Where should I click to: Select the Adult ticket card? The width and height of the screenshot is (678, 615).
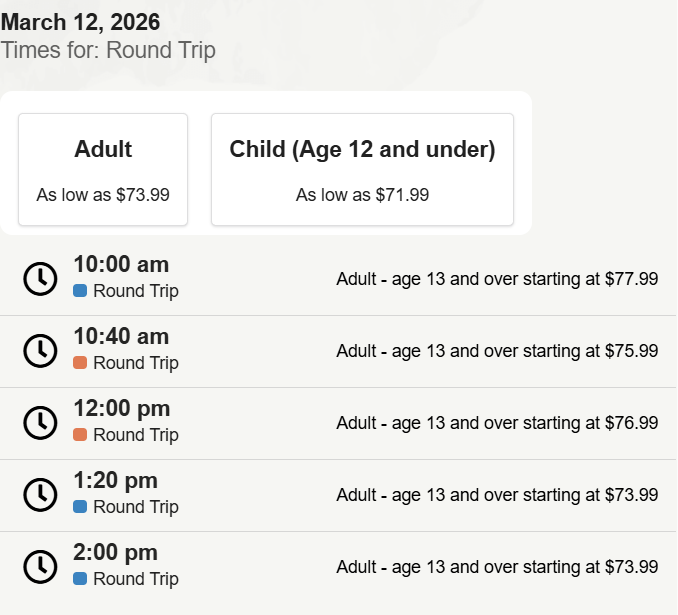pyautogui.click(x=103, y=170)
